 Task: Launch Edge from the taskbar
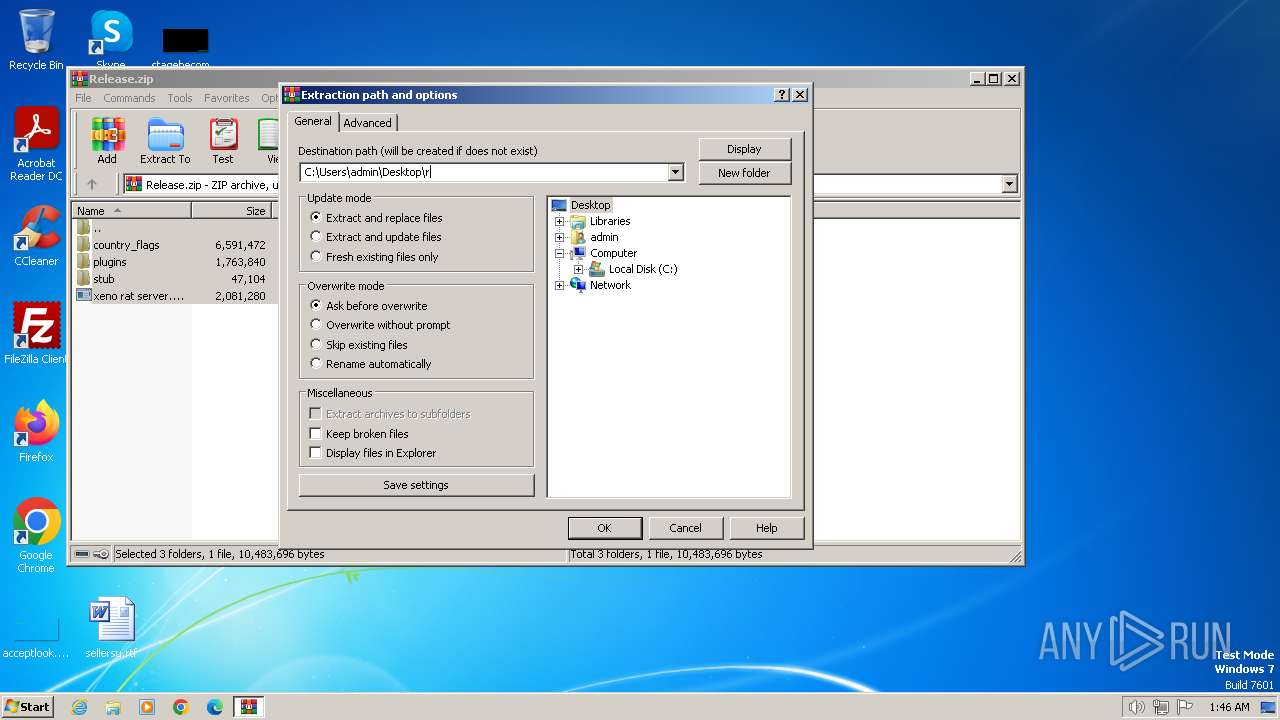pyautogui.click(x=215, y=707)
